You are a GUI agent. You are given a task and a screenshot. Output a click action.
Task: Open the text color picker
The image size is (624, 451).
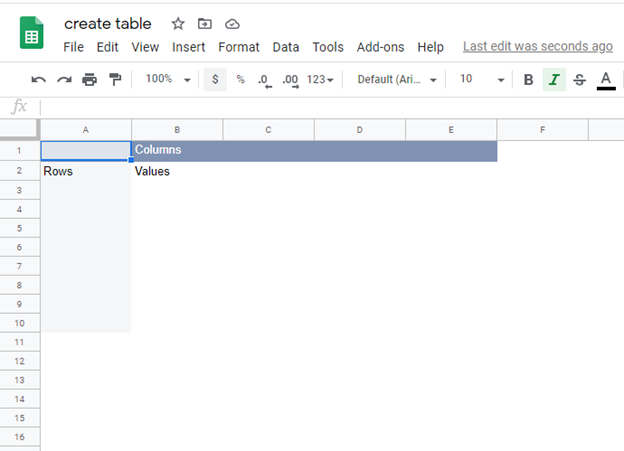tap(606, 80)
